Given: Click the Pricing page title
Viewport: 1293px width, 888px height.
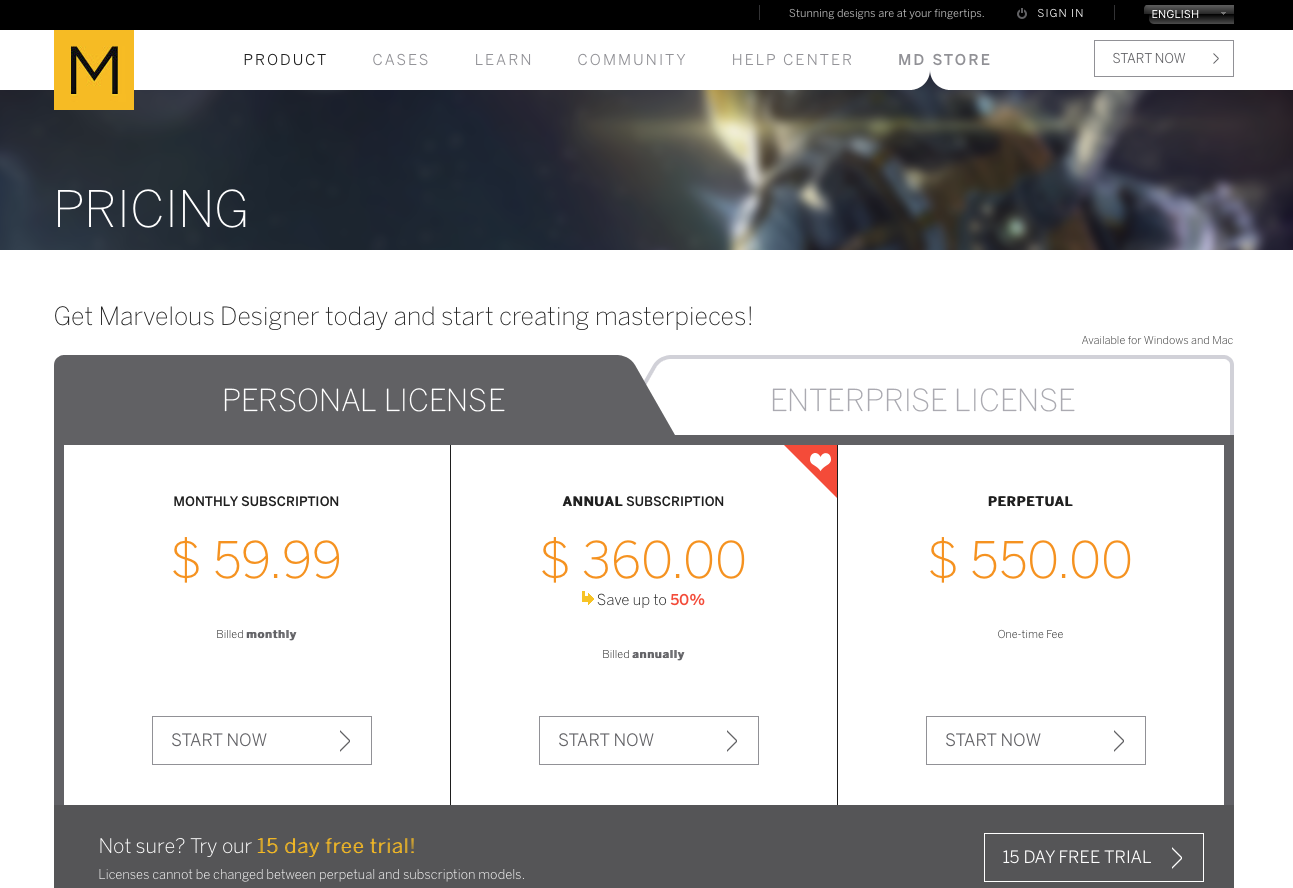Looking at the screenshot, I should [x=151, y=210].
